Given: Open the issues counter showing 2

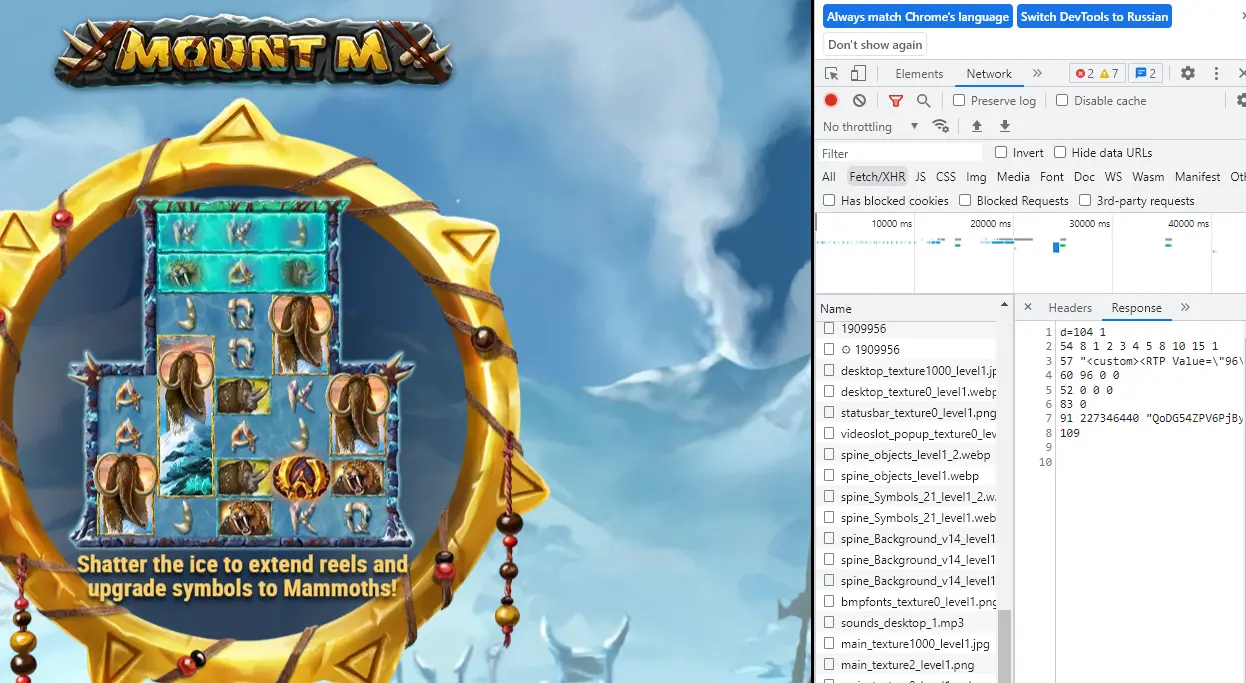Looking at the screenshot, I should click(1145, 74).
